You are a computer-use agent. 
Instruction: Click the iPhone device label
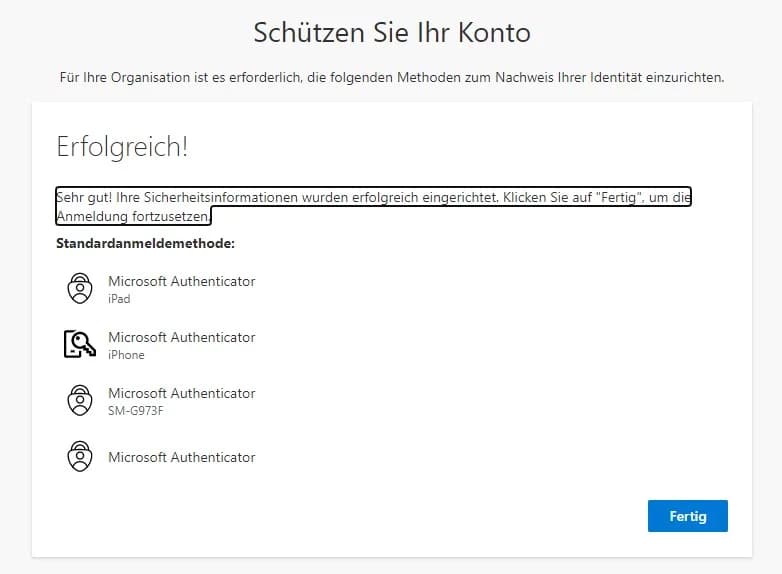[126, 355]
